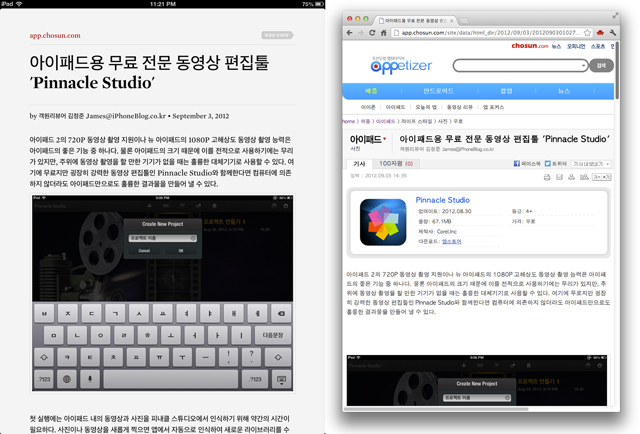
Task: Select the highlighted first tab in blue navigation bar
Action: 371,91
